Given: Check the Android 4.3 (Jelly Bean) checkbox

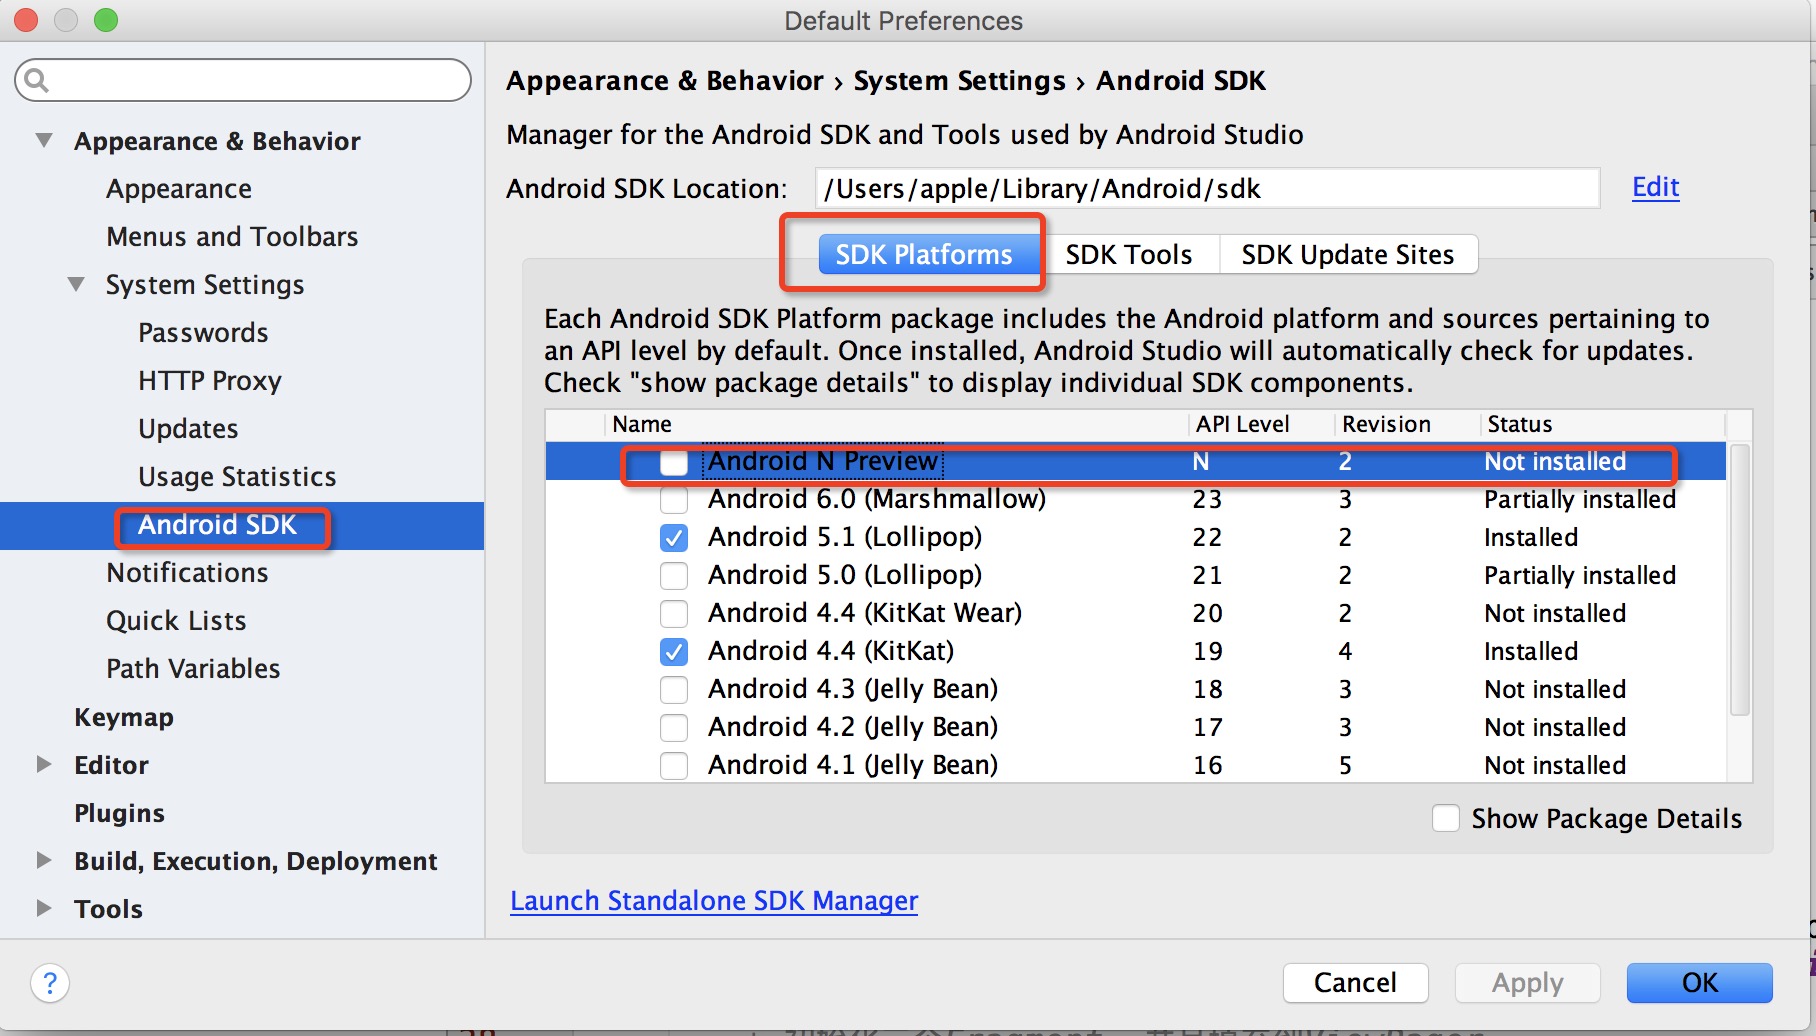Looking at the screenshot, I should pyautogui.click(x=674, y=690).
